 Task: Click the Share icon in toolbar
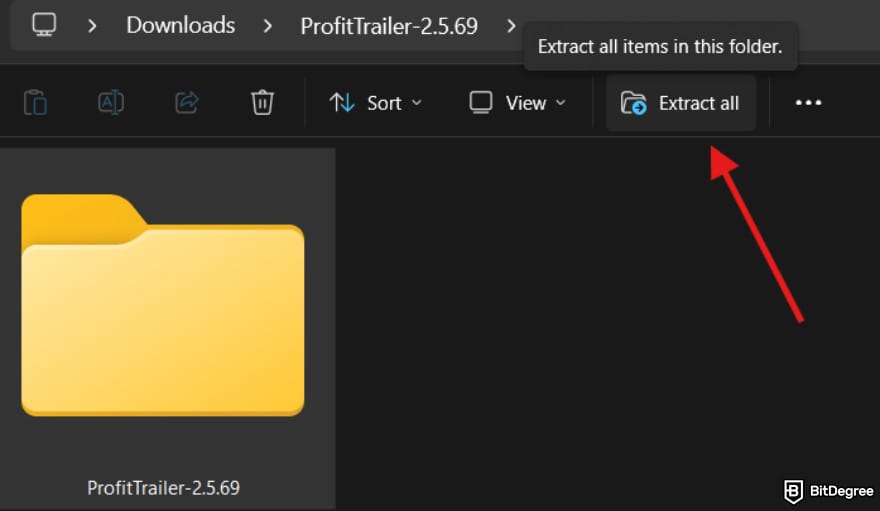[187, 103]
